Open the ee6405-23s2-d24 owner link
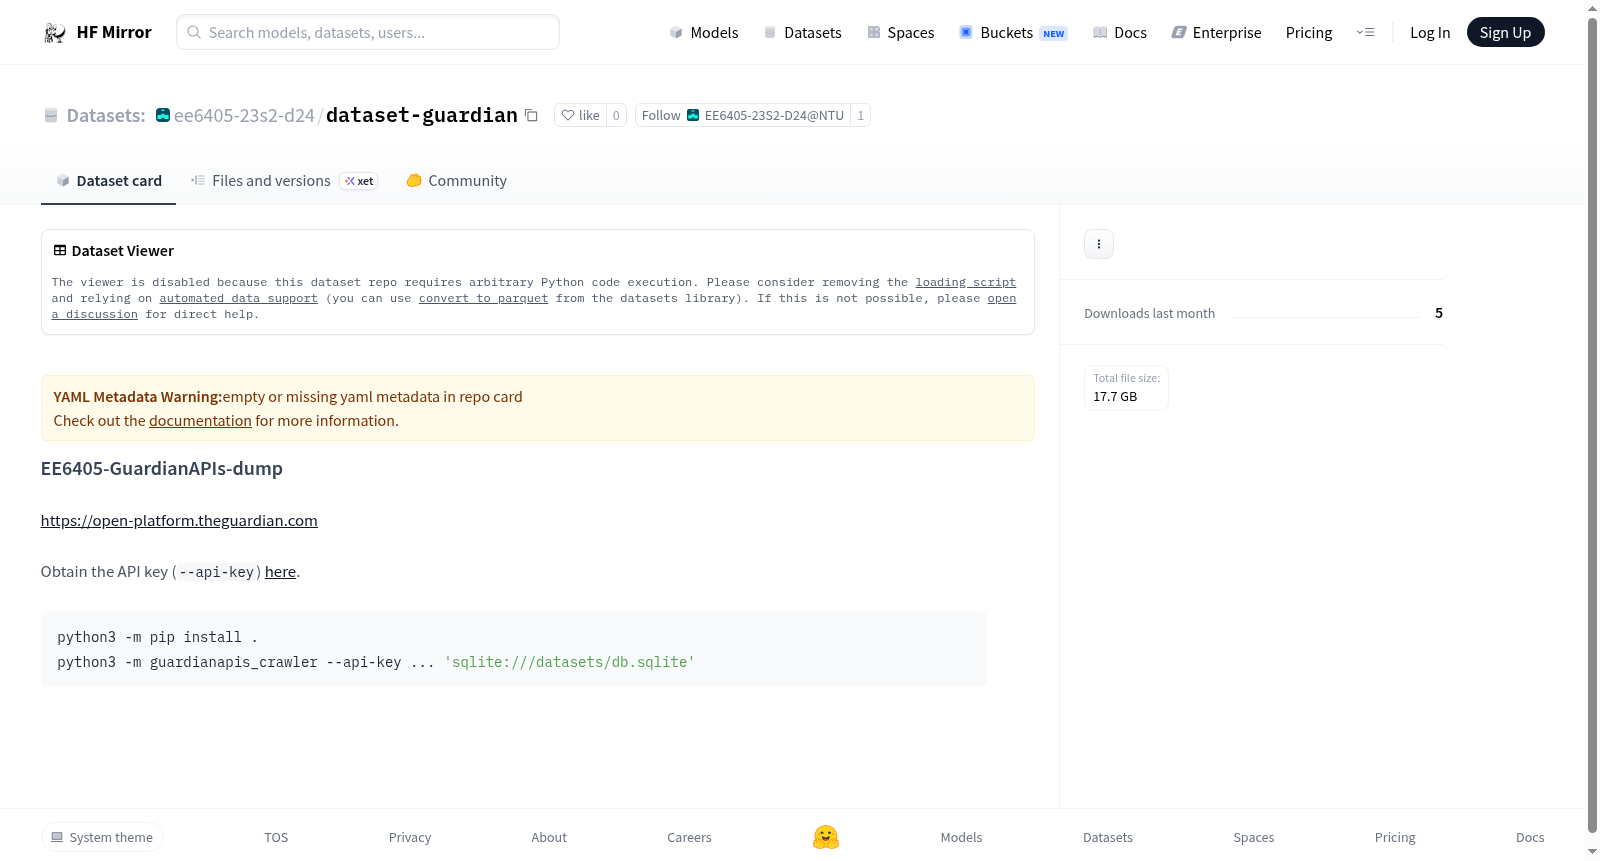 (244, 115)
